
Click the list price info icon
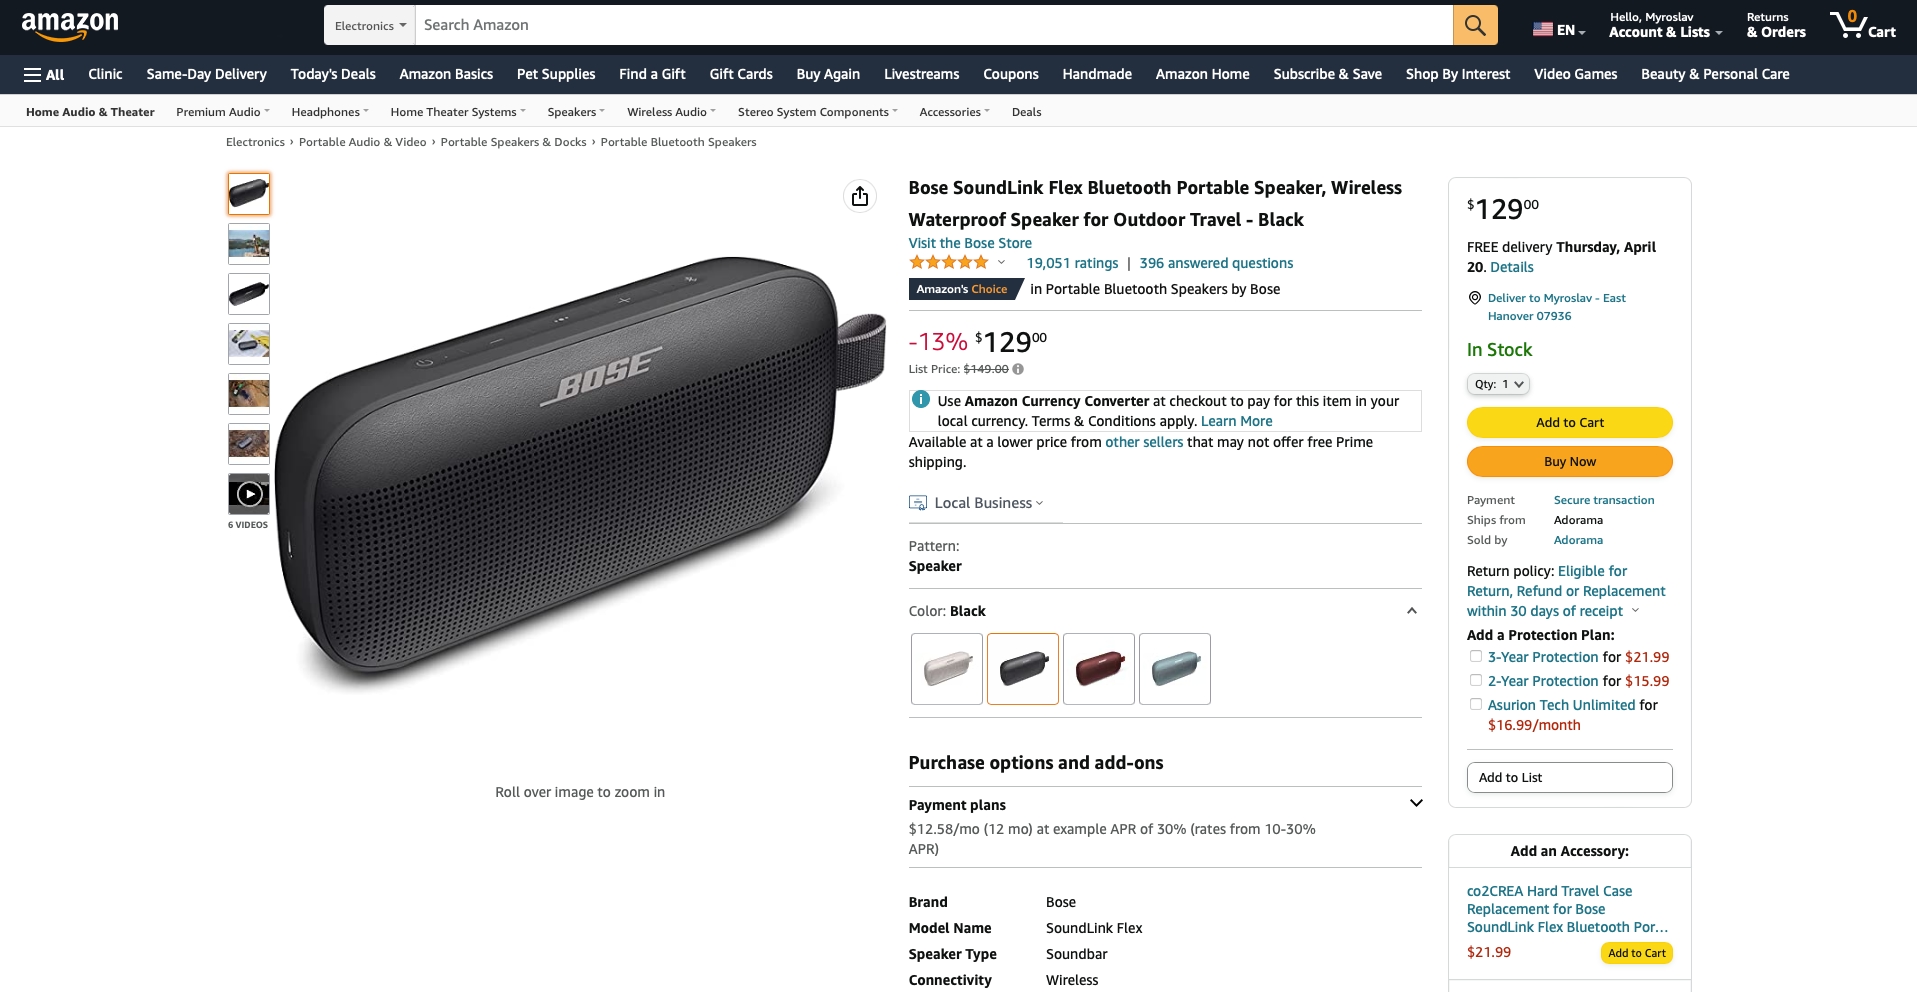pos(1018,369)
